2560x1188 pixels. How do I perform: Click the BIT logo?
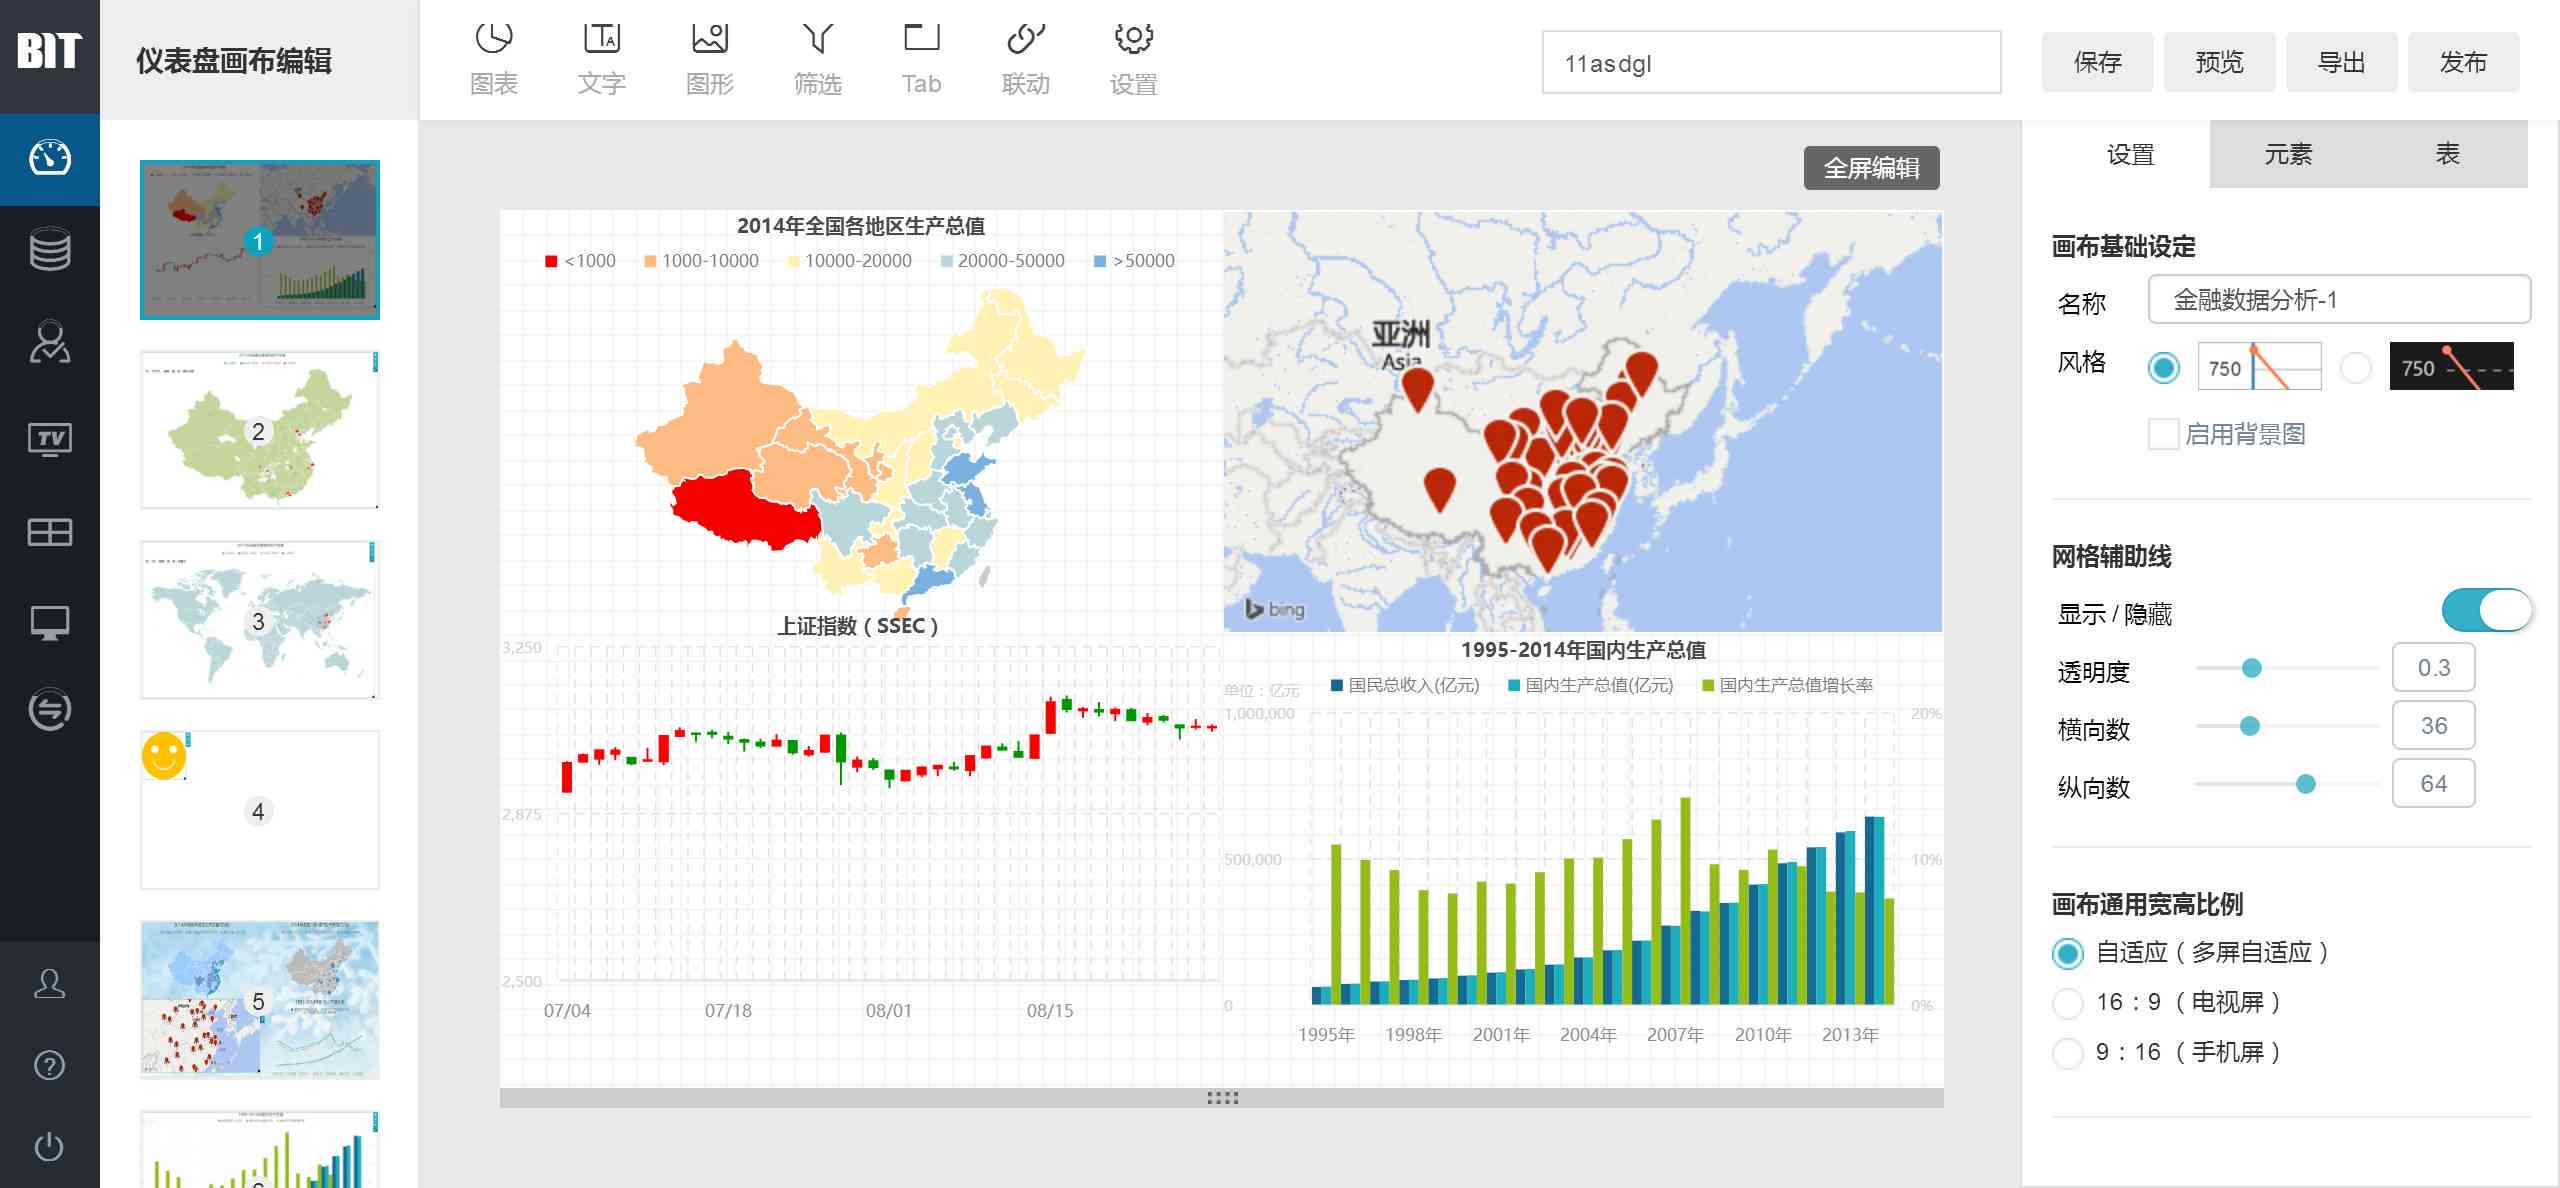[48, 50]
